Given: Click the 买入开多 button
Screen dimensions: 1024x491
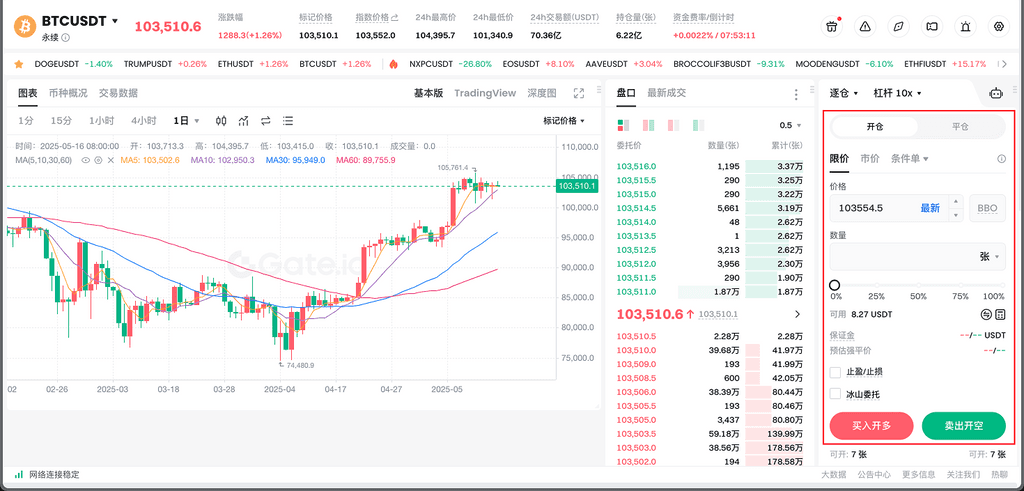Looking at the screenshot, I should click(x=871, y=426).
